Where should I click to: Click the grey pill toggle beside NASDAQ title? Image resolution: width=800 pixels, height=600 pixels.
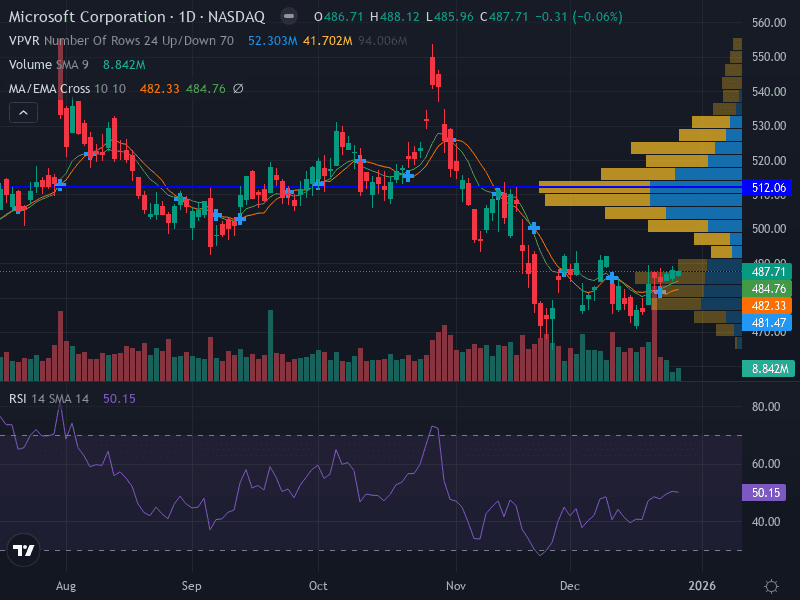click(289, 16)
